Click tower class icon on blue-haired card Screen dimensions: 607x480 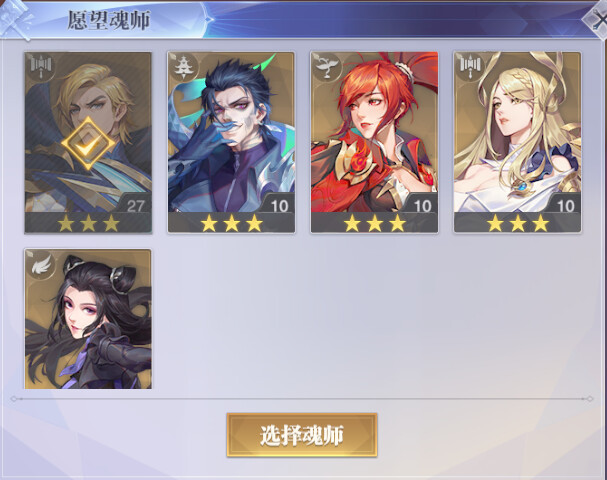tap(183, 65)
